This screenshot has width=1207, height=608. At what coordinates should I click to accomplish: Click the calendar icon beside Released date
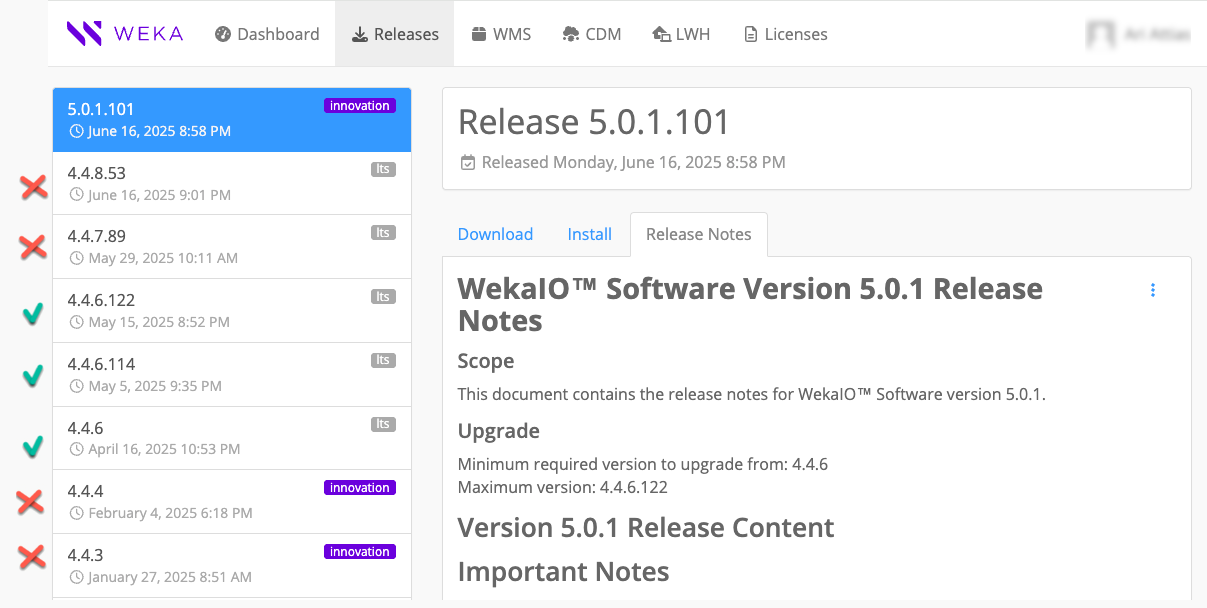(x=467, y=162)
